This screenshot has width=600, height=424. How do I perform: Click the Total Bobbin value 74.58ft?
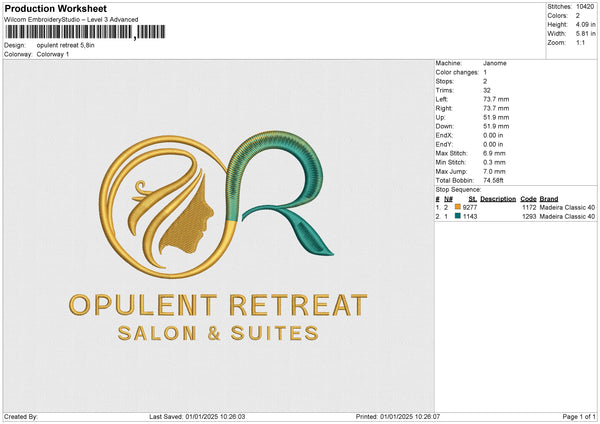point(493,180)
